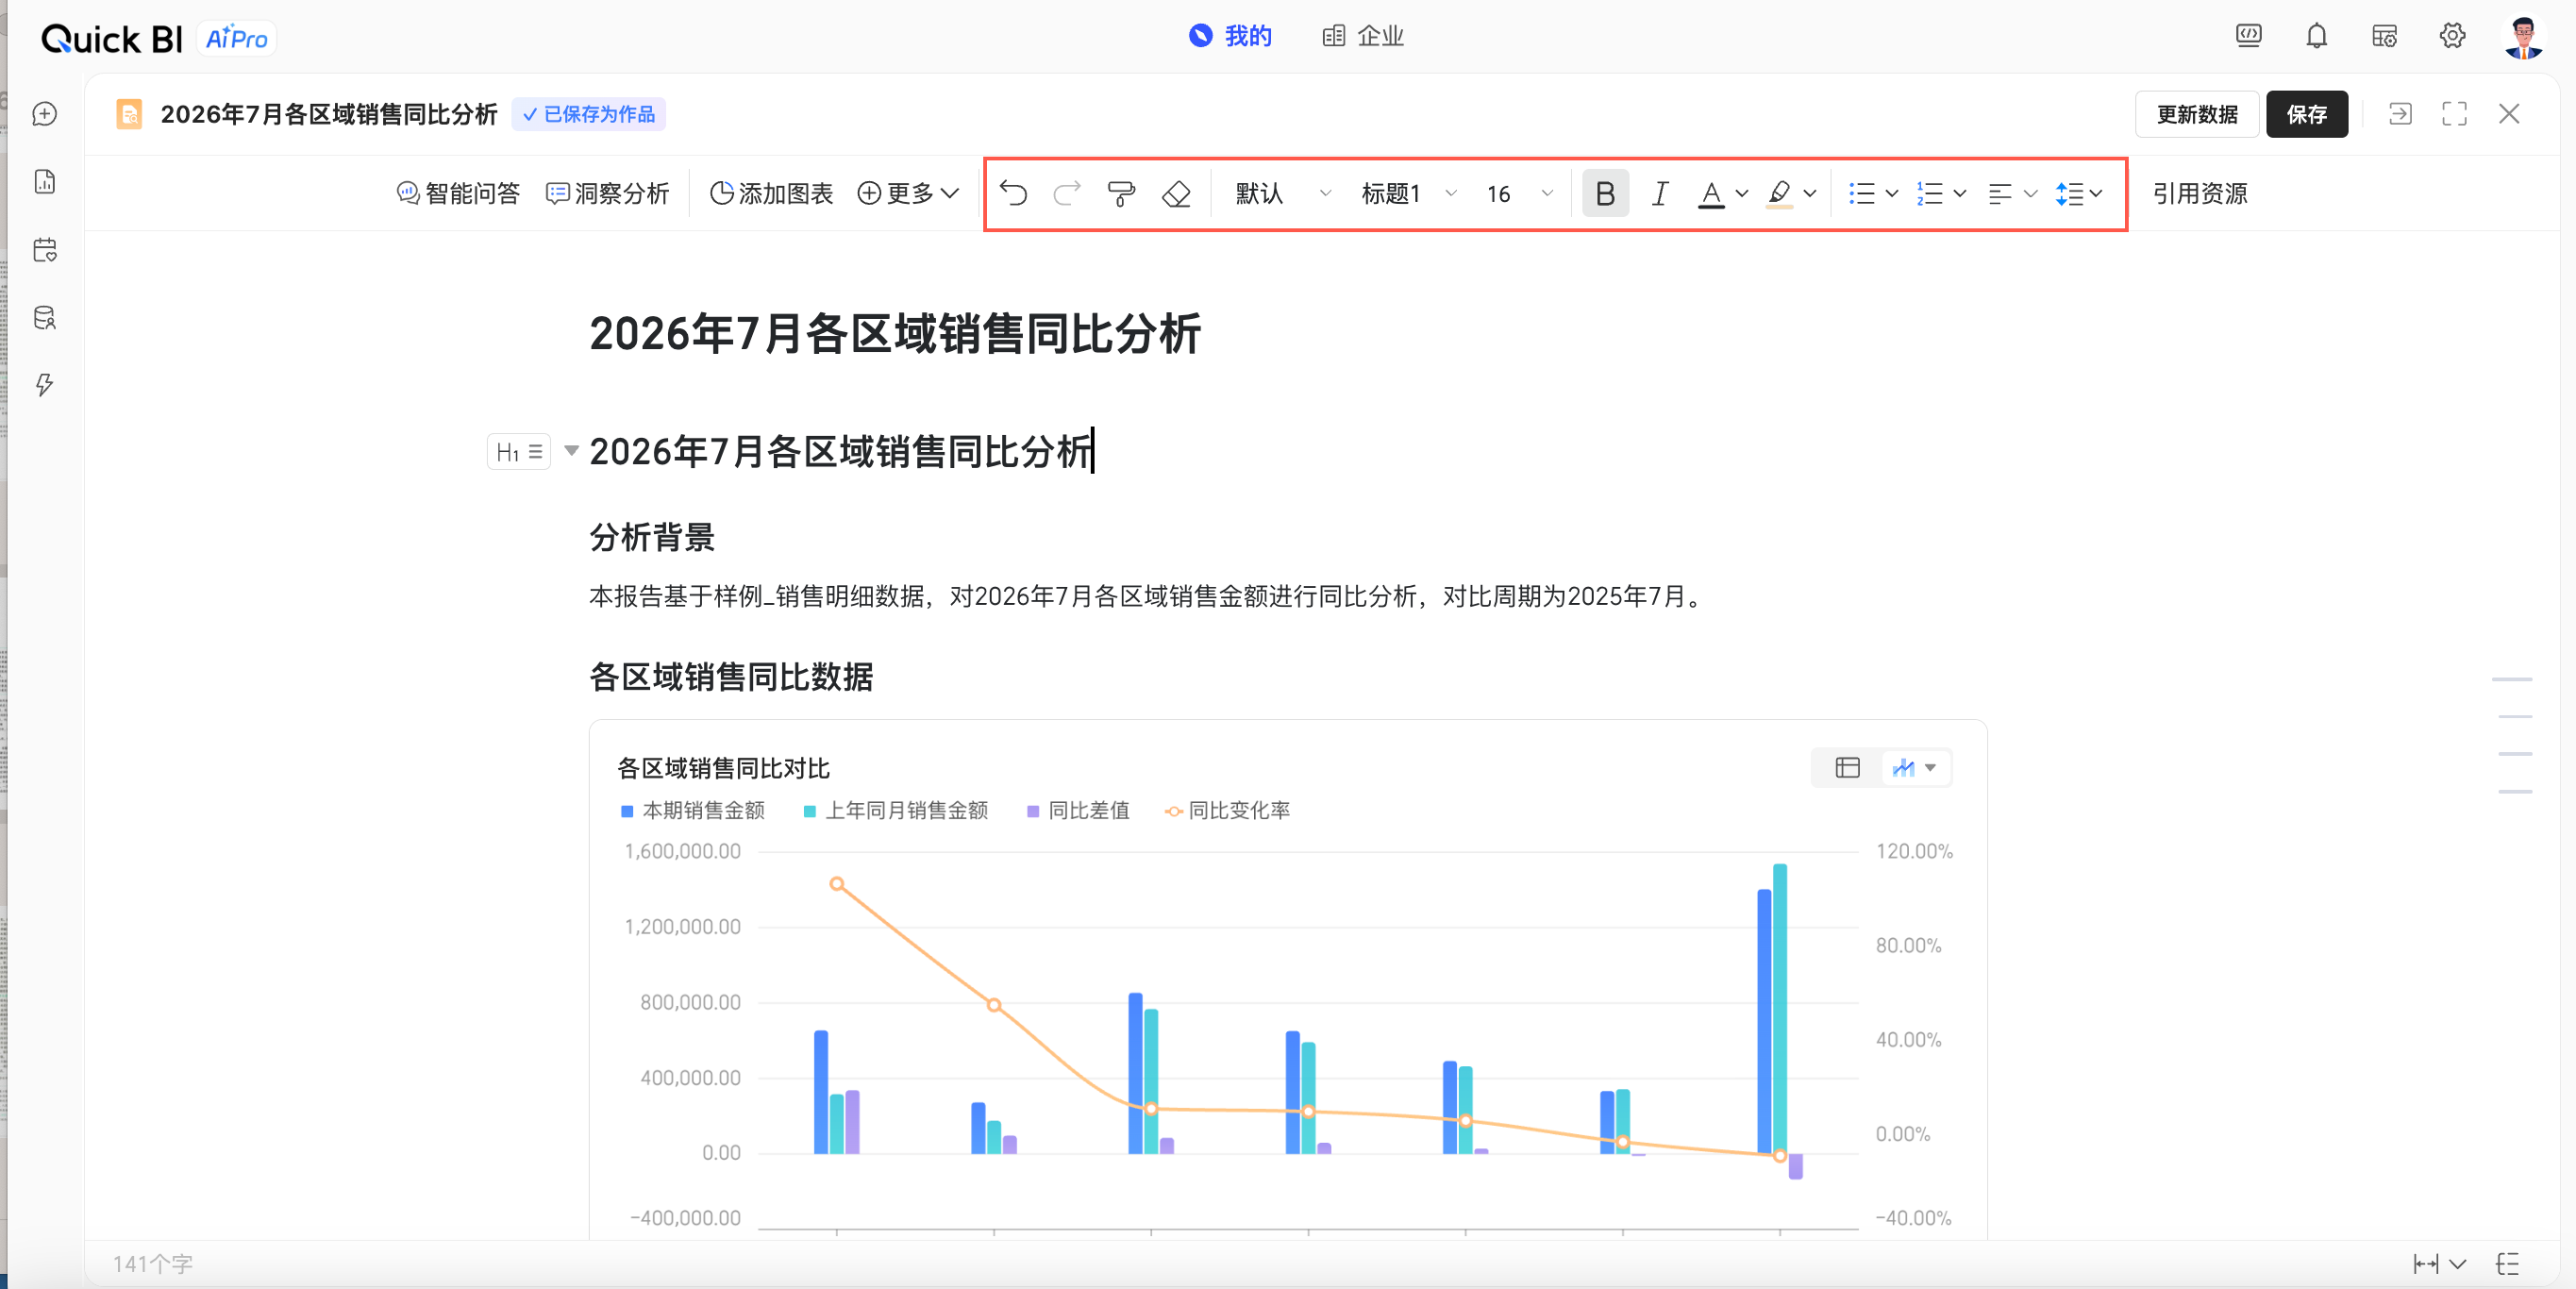Activate the format painter tool
Screen dimensions: 2576x1289
tap(1121, 193)
